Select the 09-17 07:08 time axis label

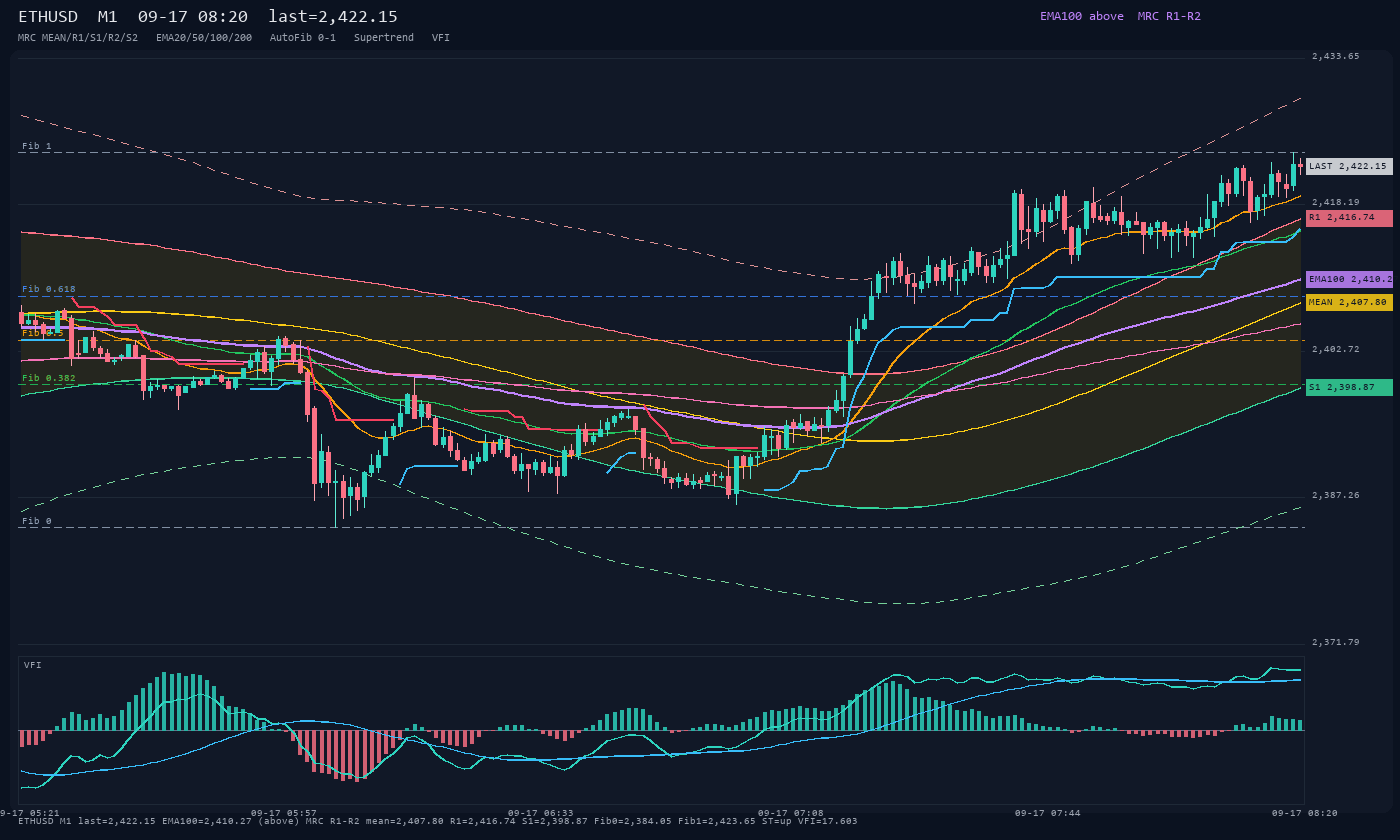click(x=791, y=813)
